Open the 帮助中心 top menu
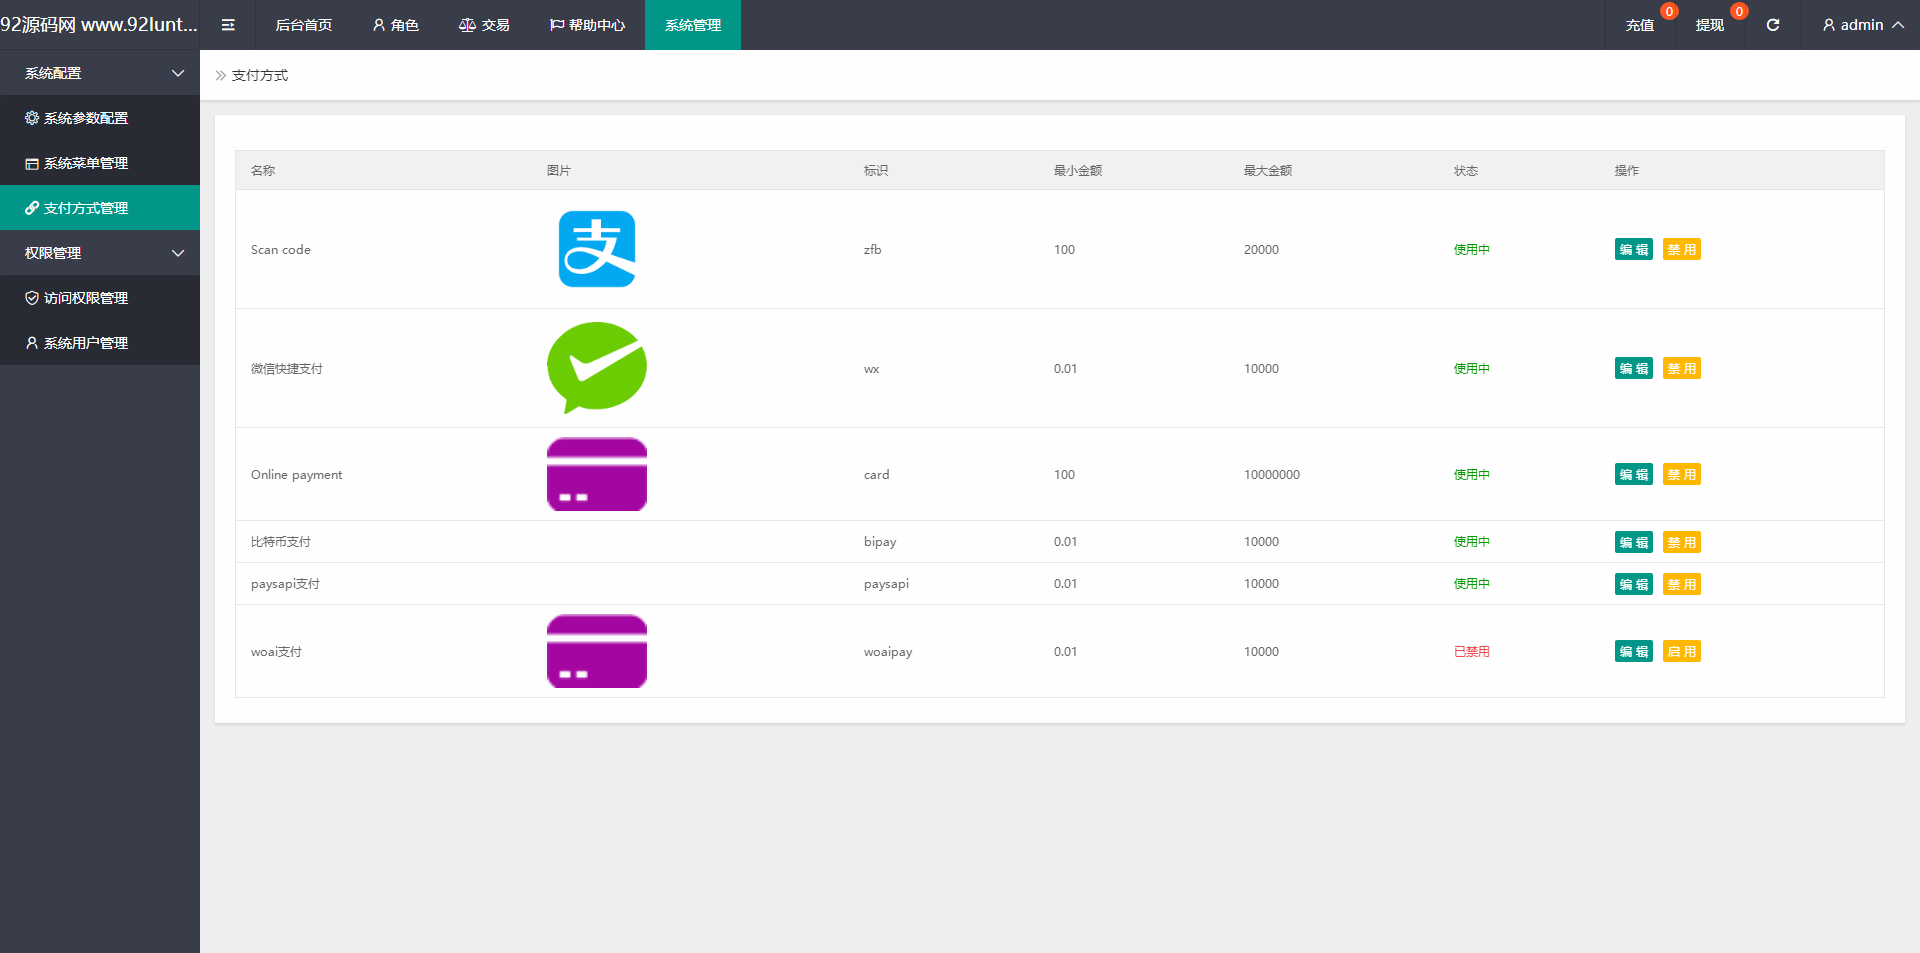Screen dimensions: 1920x953 click(x=587, y=25)
